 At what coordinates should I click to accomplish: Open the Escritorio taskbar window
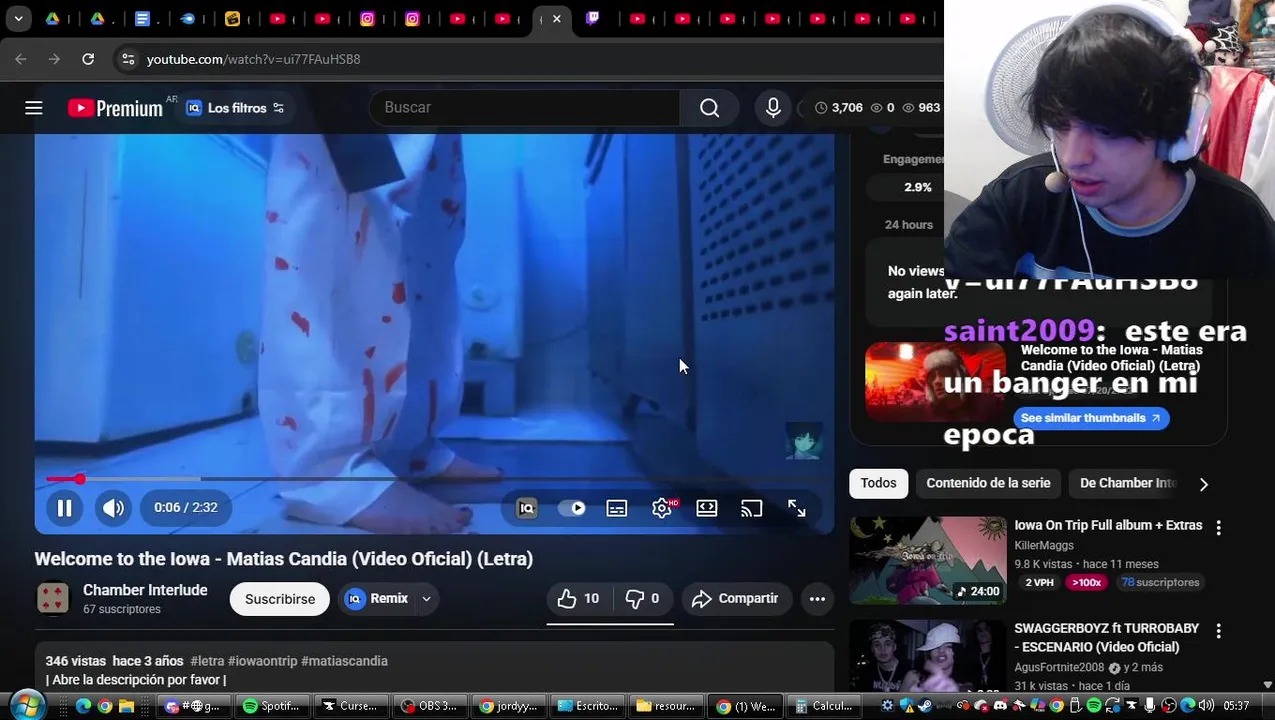click(x=588, y=706)
